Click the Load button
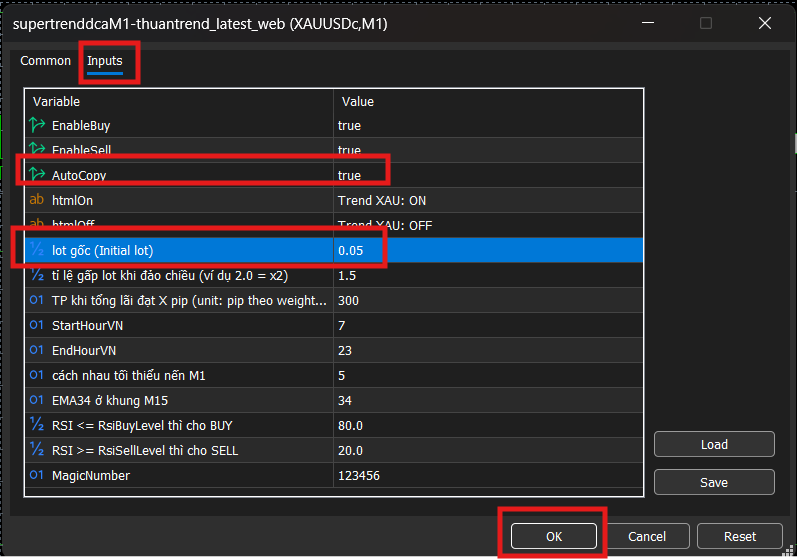The height and width of the screenshot is (559, 797). [x=714, y=444]
